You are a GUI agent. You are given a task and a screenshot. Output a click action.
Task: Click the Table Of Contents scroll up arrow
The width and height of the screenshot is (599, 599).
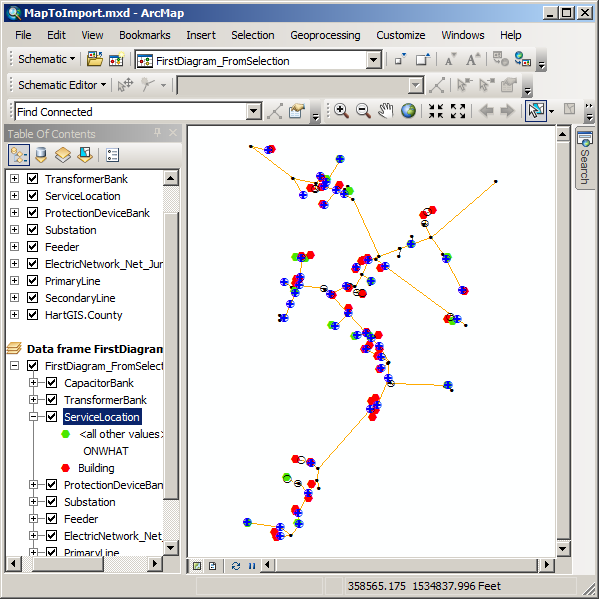coord(171,178)
